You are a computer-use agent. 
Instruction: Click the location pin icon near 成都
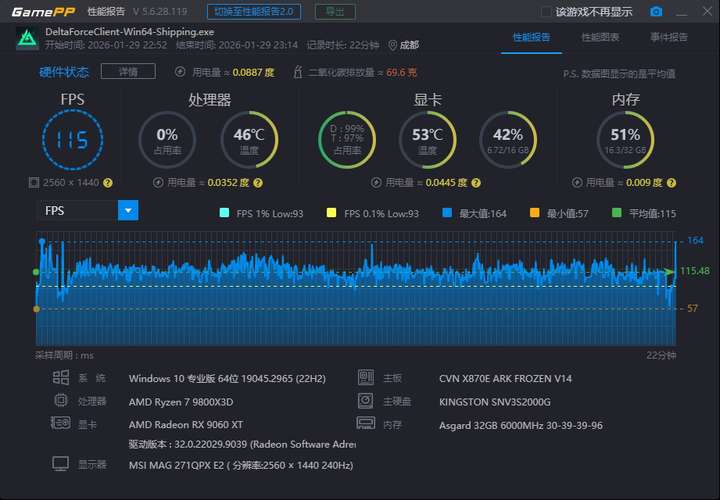tap(393, 45)
